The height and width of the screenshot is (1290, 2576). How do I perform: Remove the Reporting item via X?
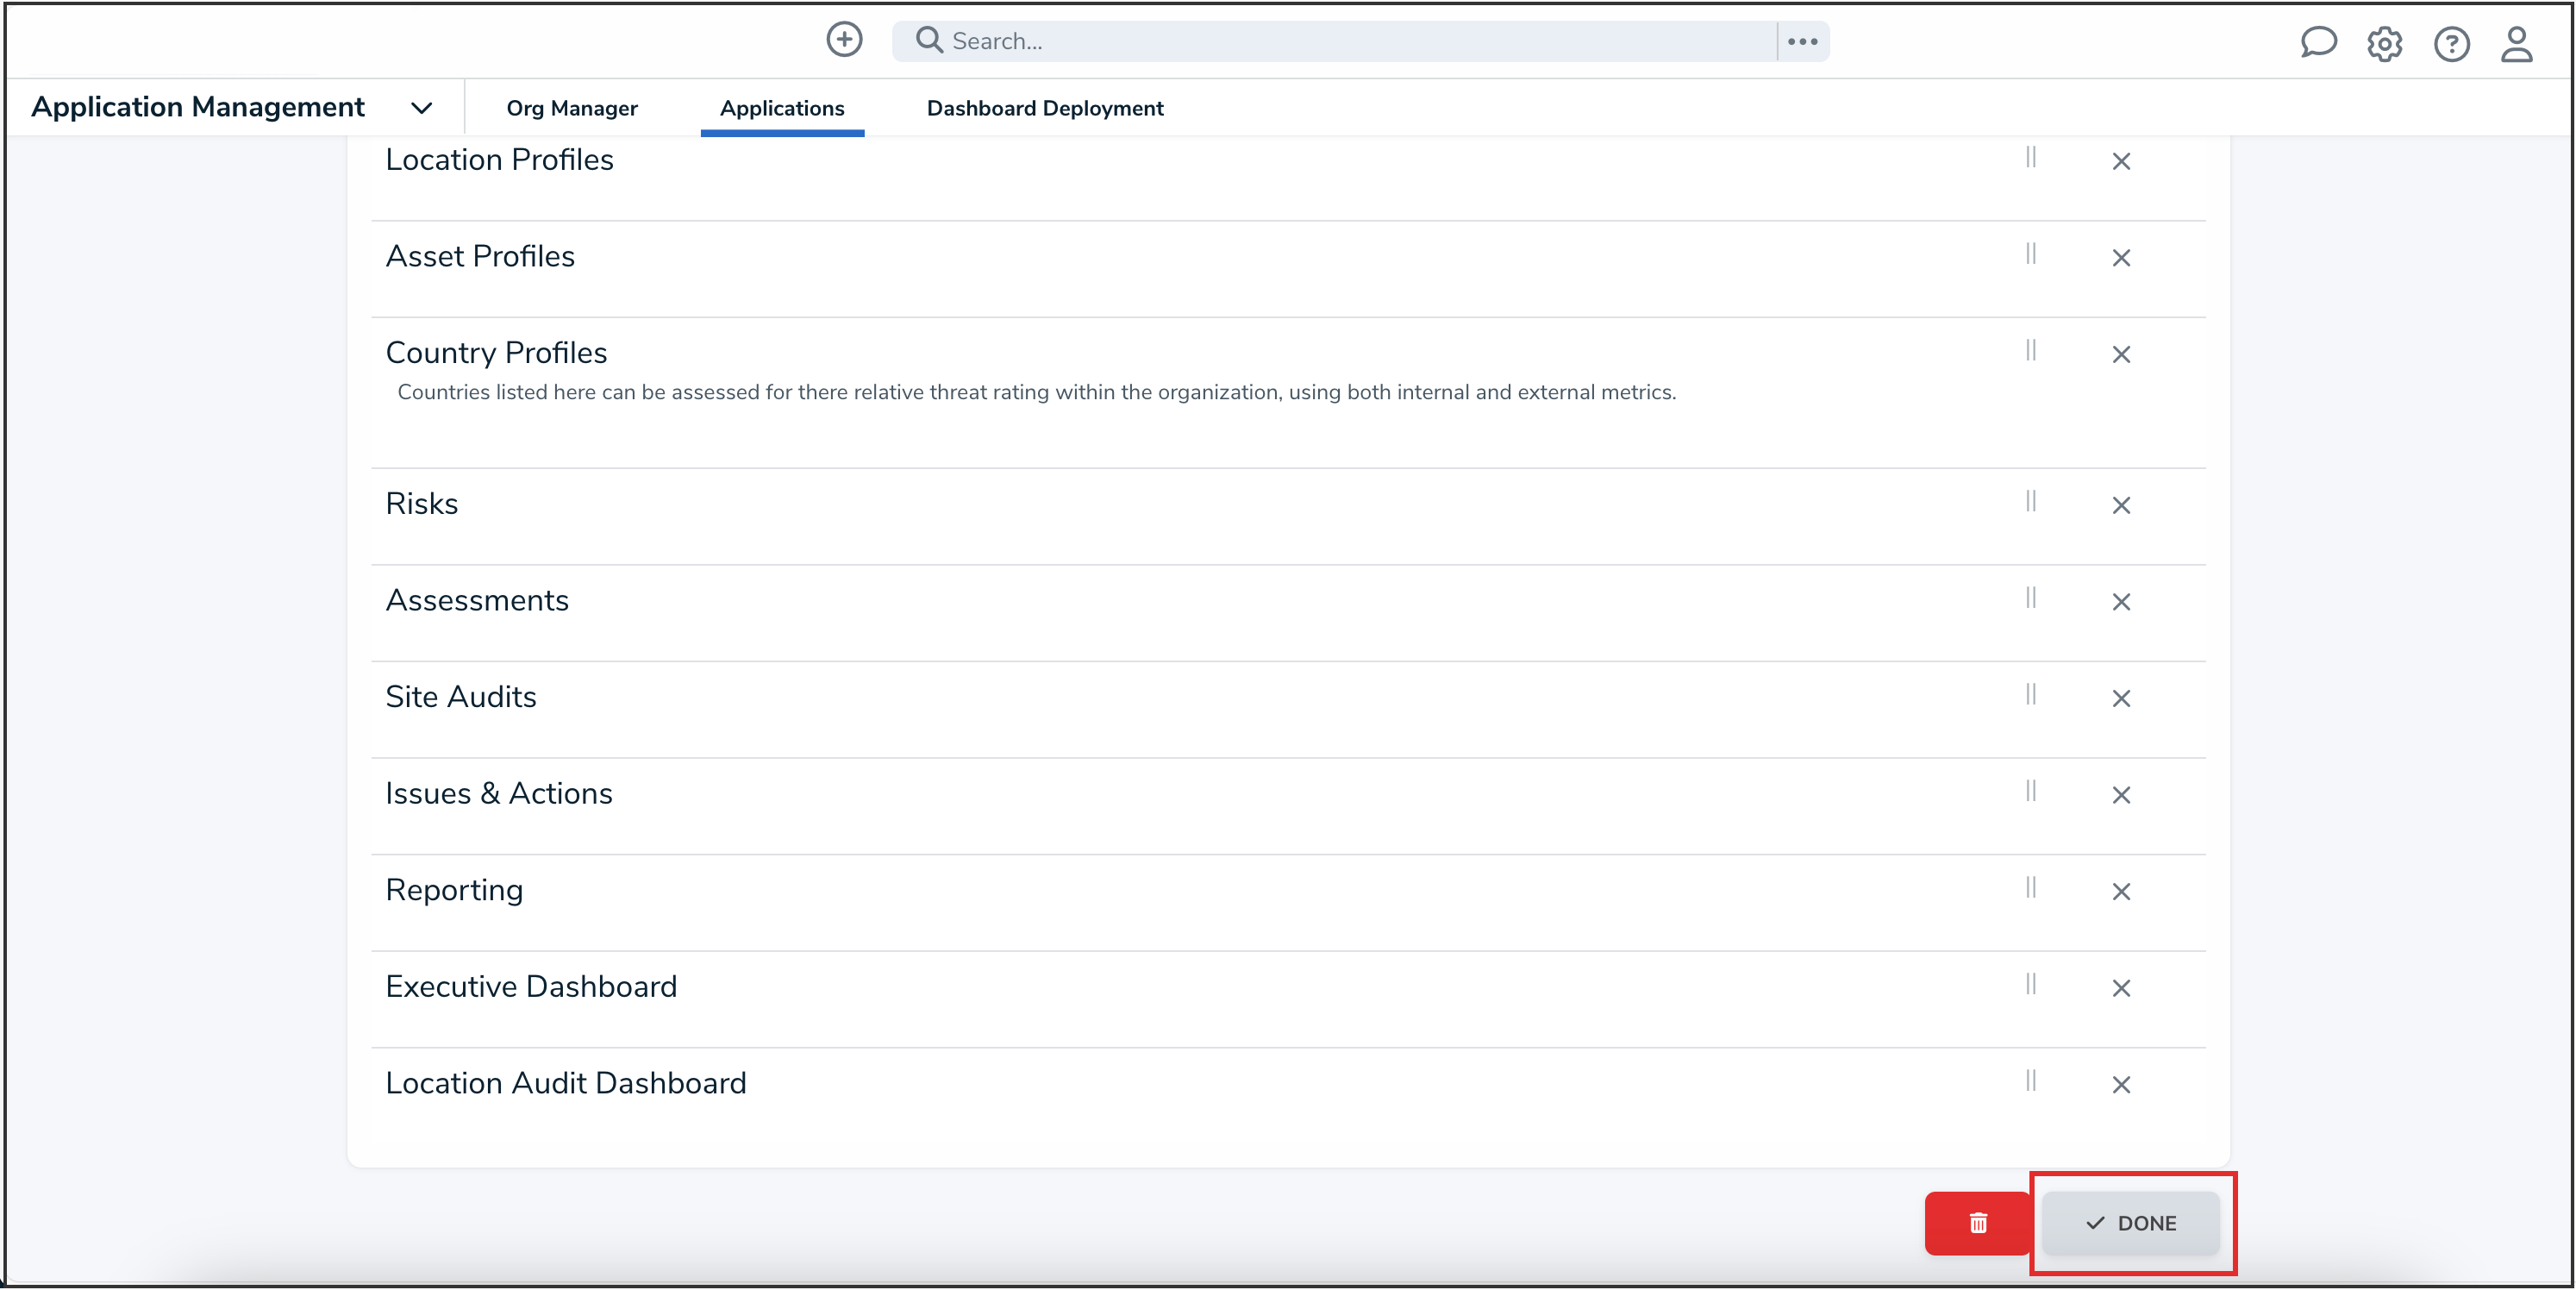[x=2121, y=891]
